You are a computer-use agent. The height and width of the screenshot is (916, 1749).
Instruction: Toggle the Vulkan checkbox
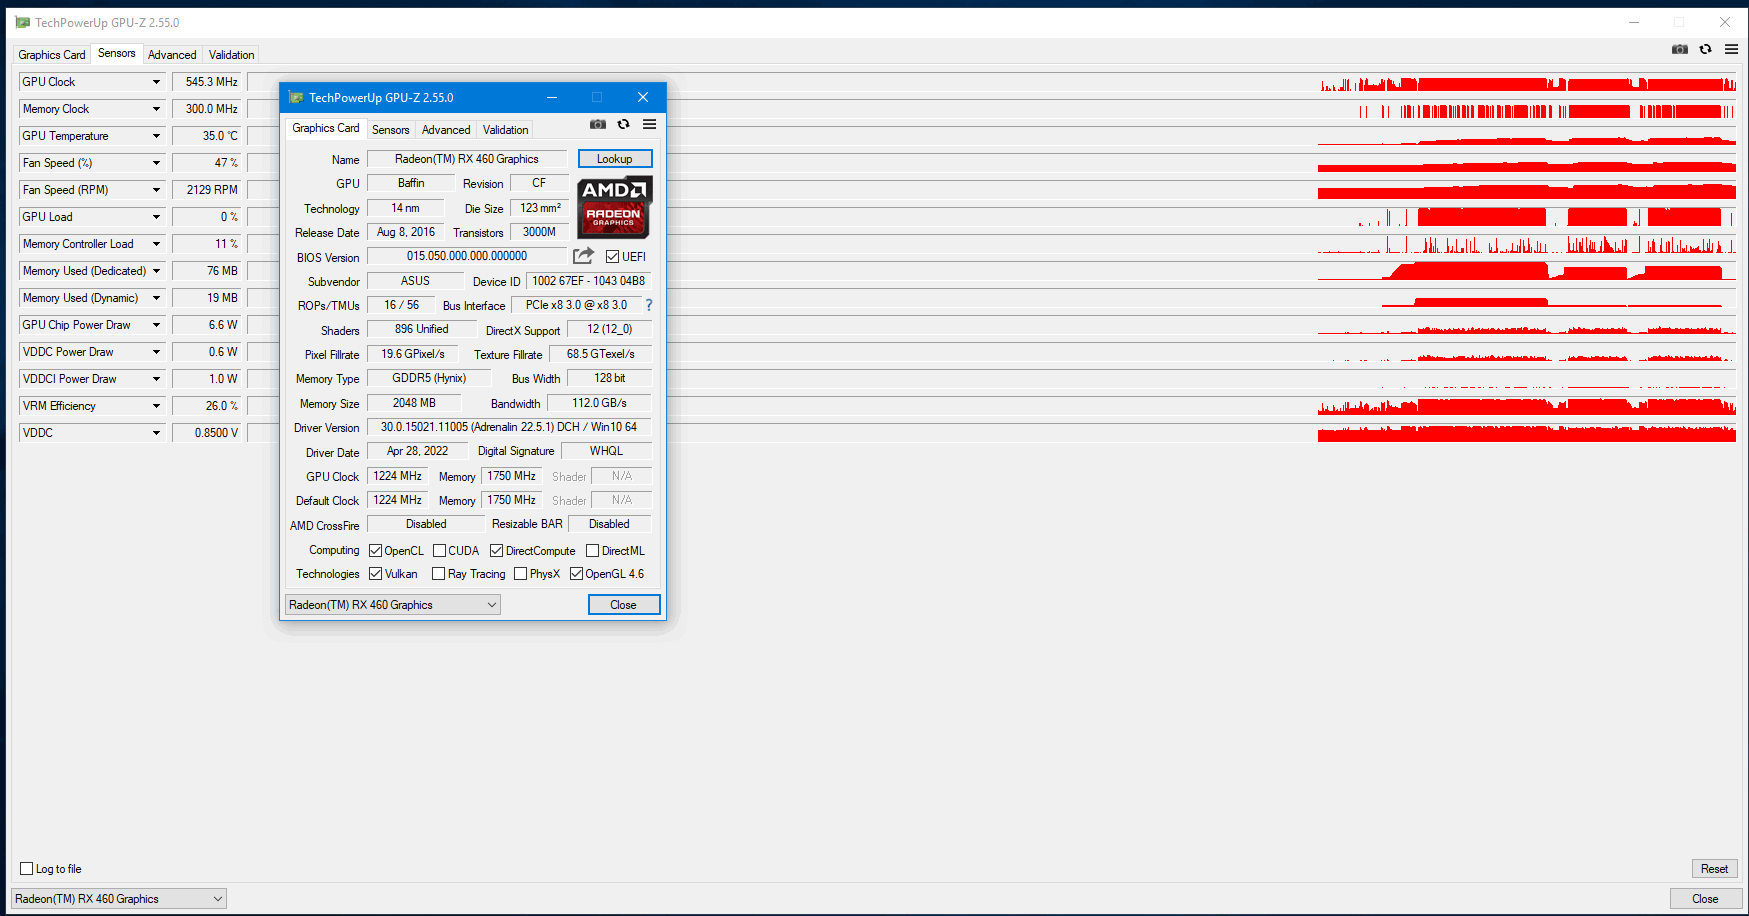click(x=376, y=574)
